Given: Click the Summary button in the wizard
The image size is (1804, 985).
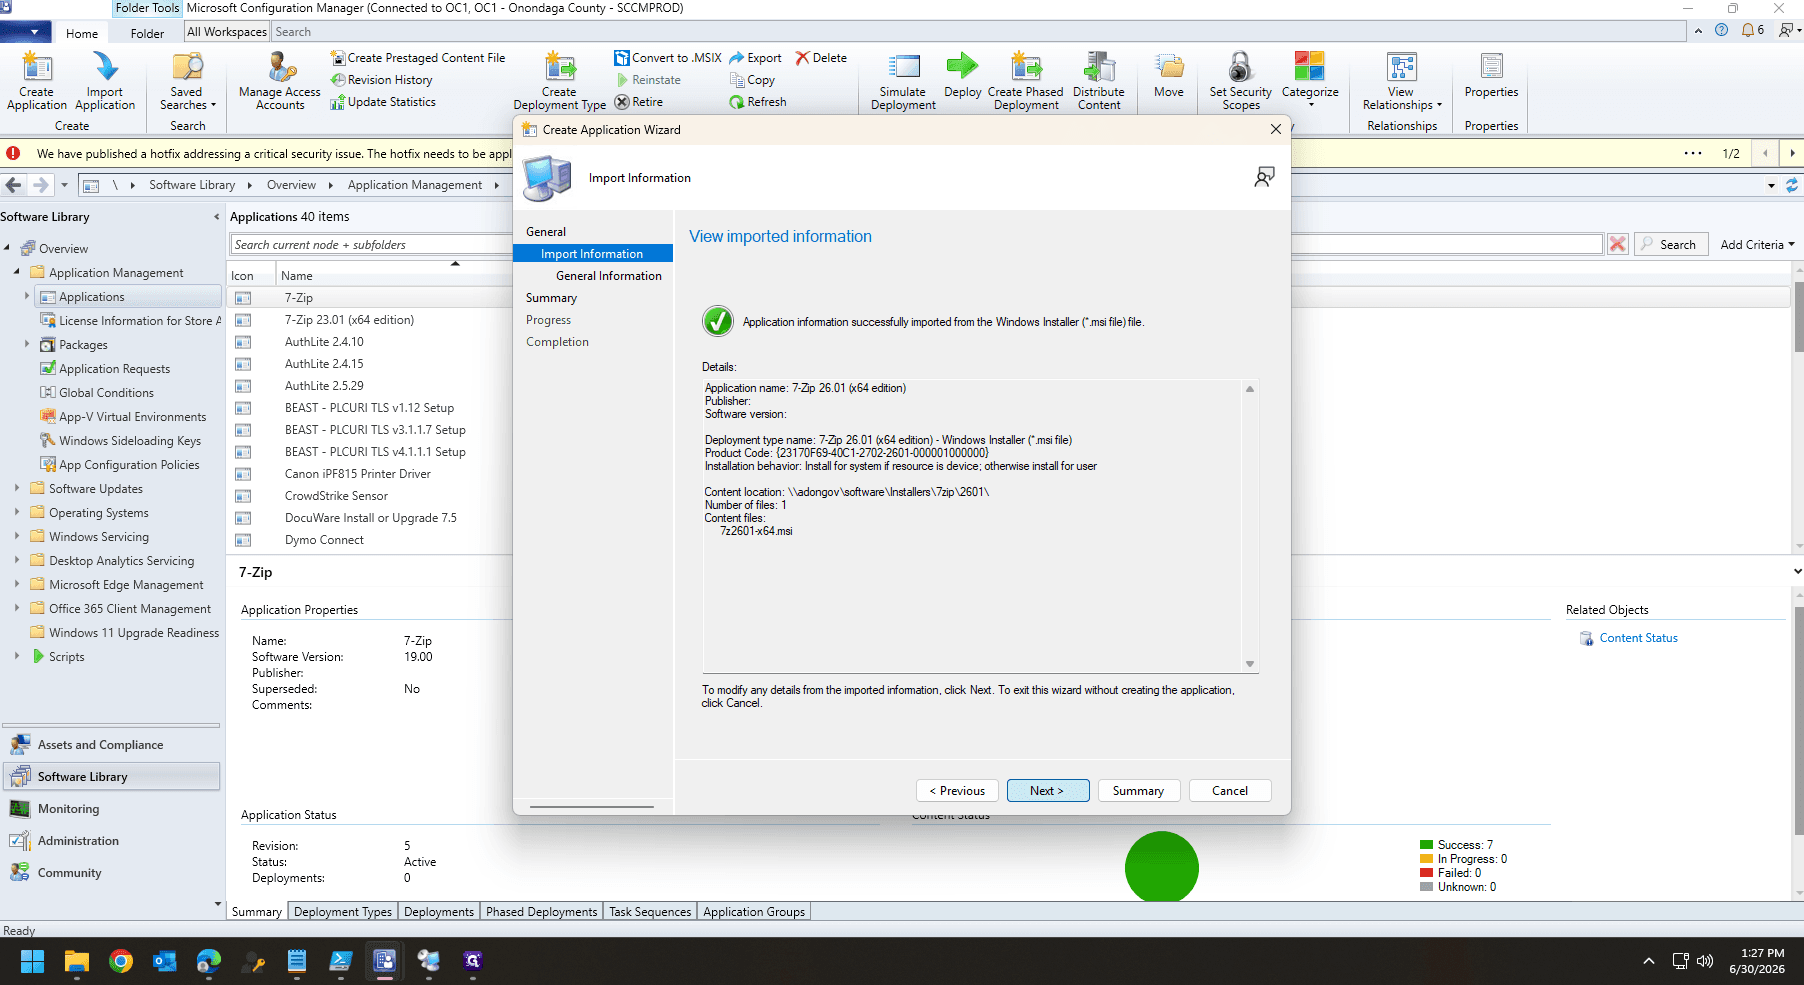Looking at the screenshot, I should click(1138, 791).
